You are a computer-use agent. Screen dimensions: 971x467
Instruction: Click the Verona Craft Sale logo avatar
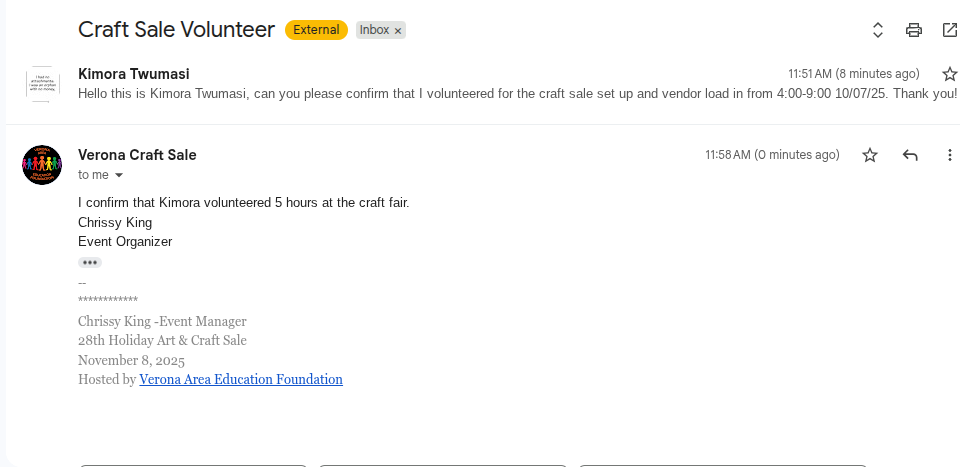click(42, 164)
